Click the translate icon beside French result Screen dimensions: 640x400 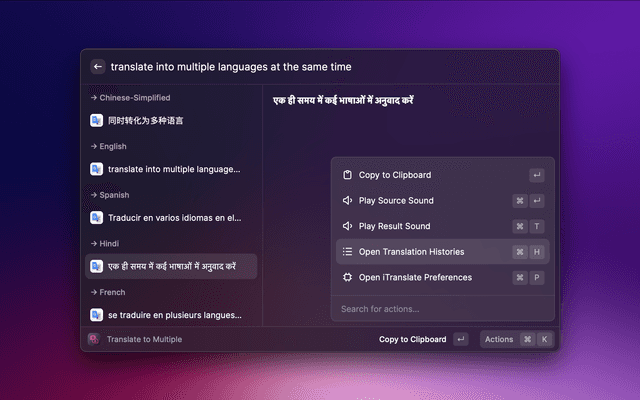click(97, 314)
